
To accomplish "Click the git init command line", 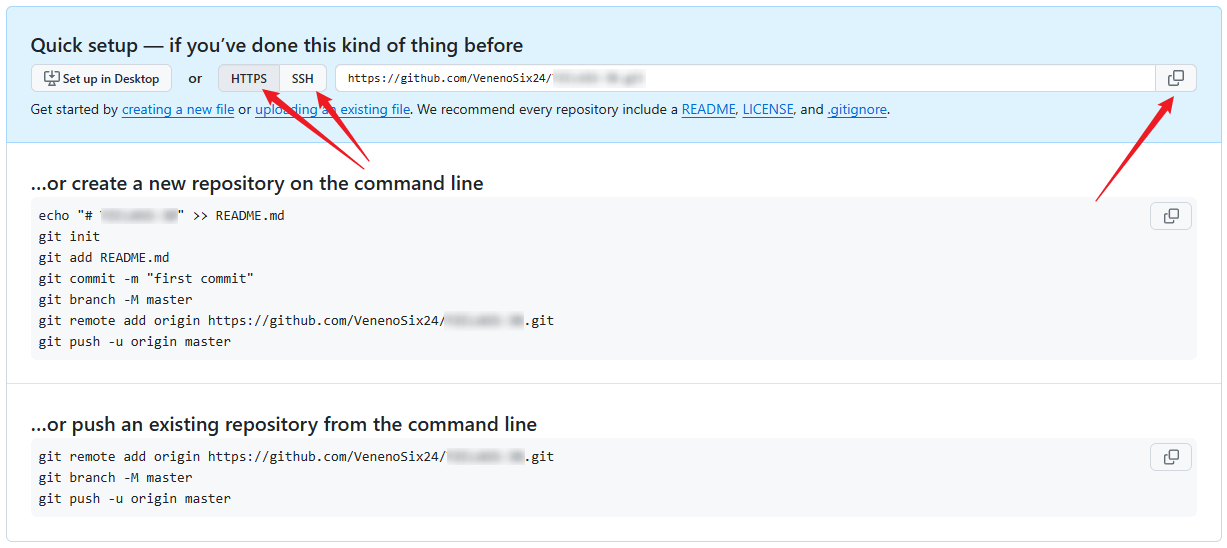I will point(69,237).
